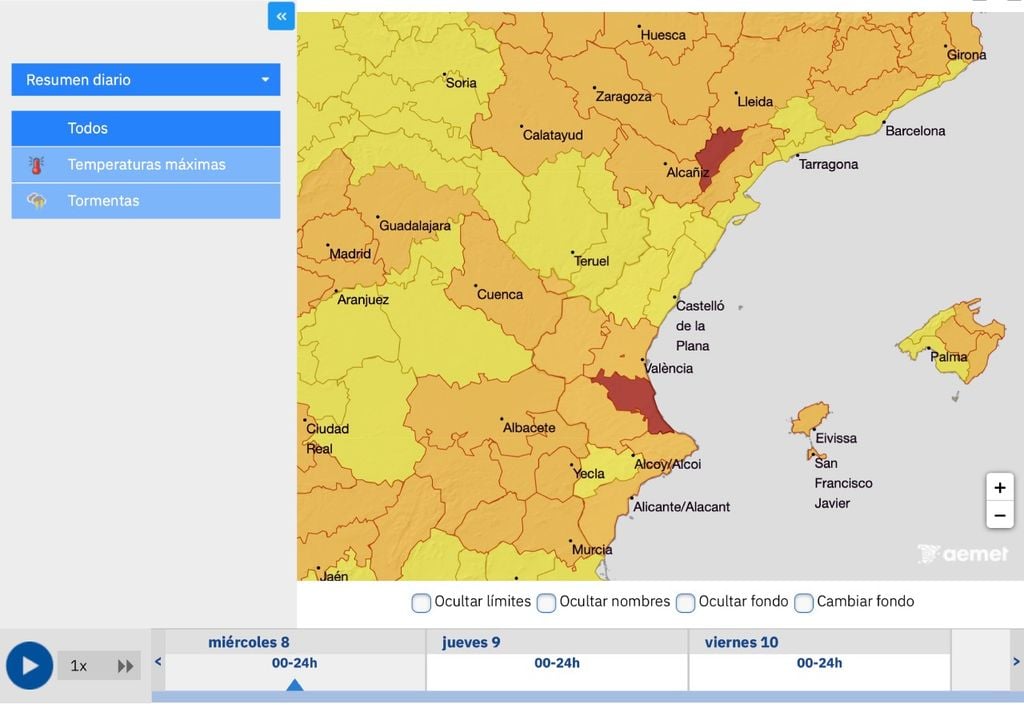
Task: Click the Calatayud label on the map
Action: [552, 135]
